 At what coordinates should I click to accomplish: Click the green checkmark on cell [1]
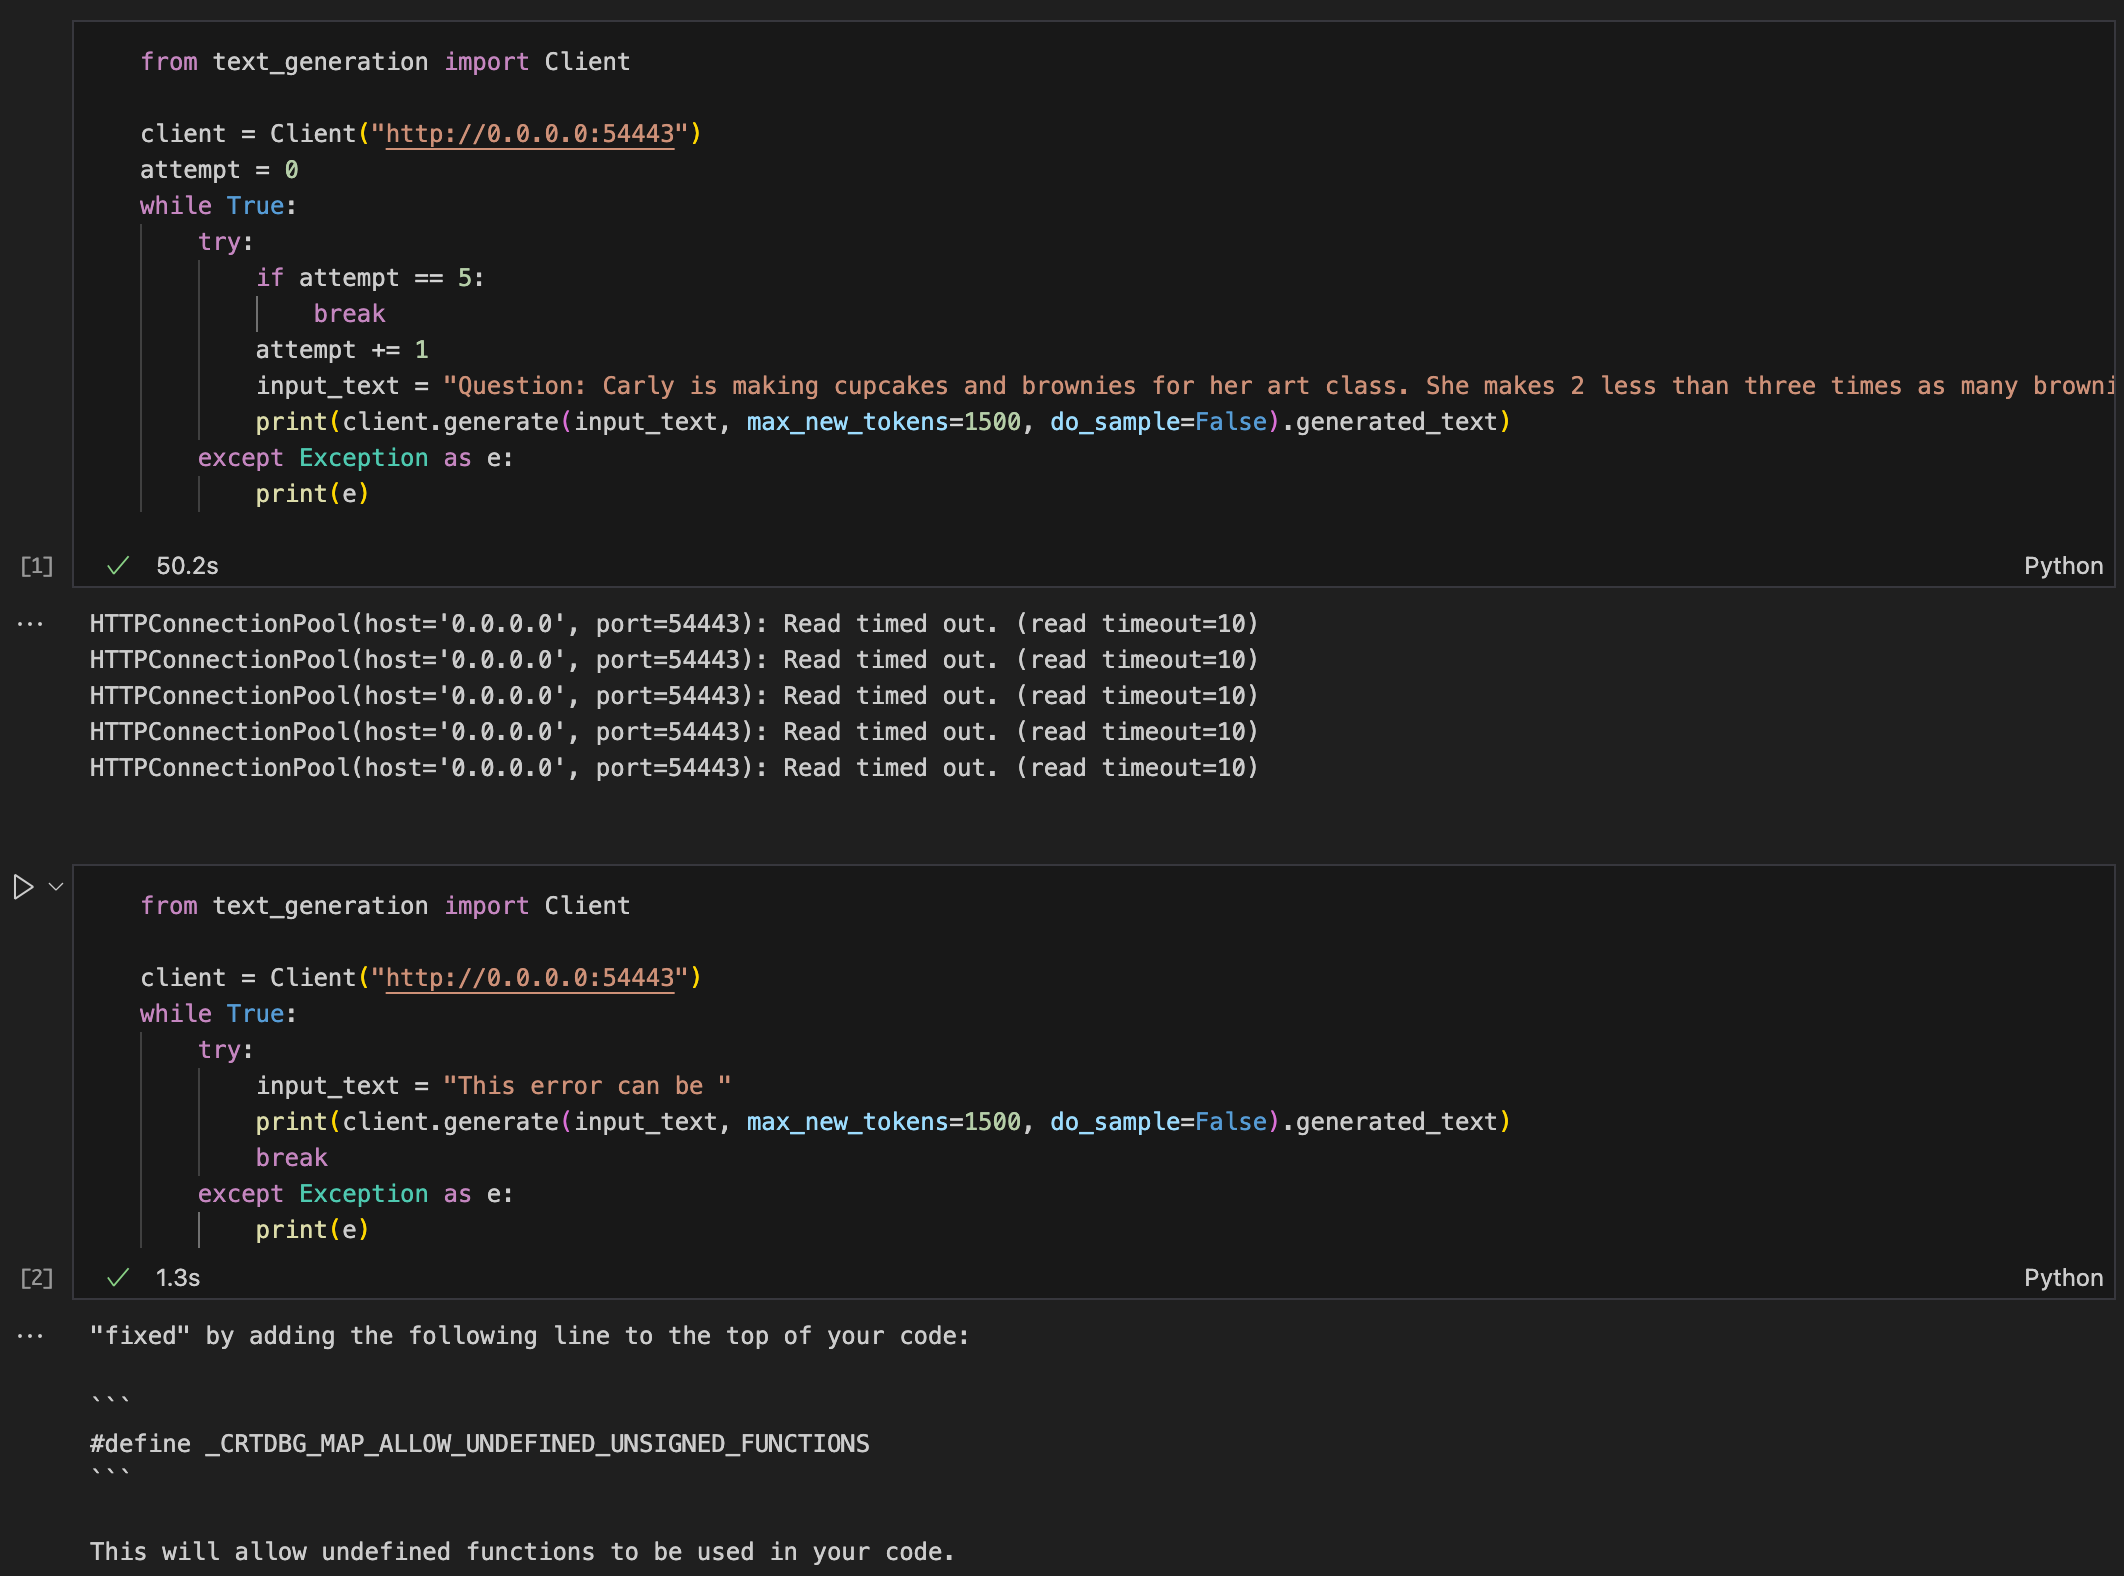[118, 565]
